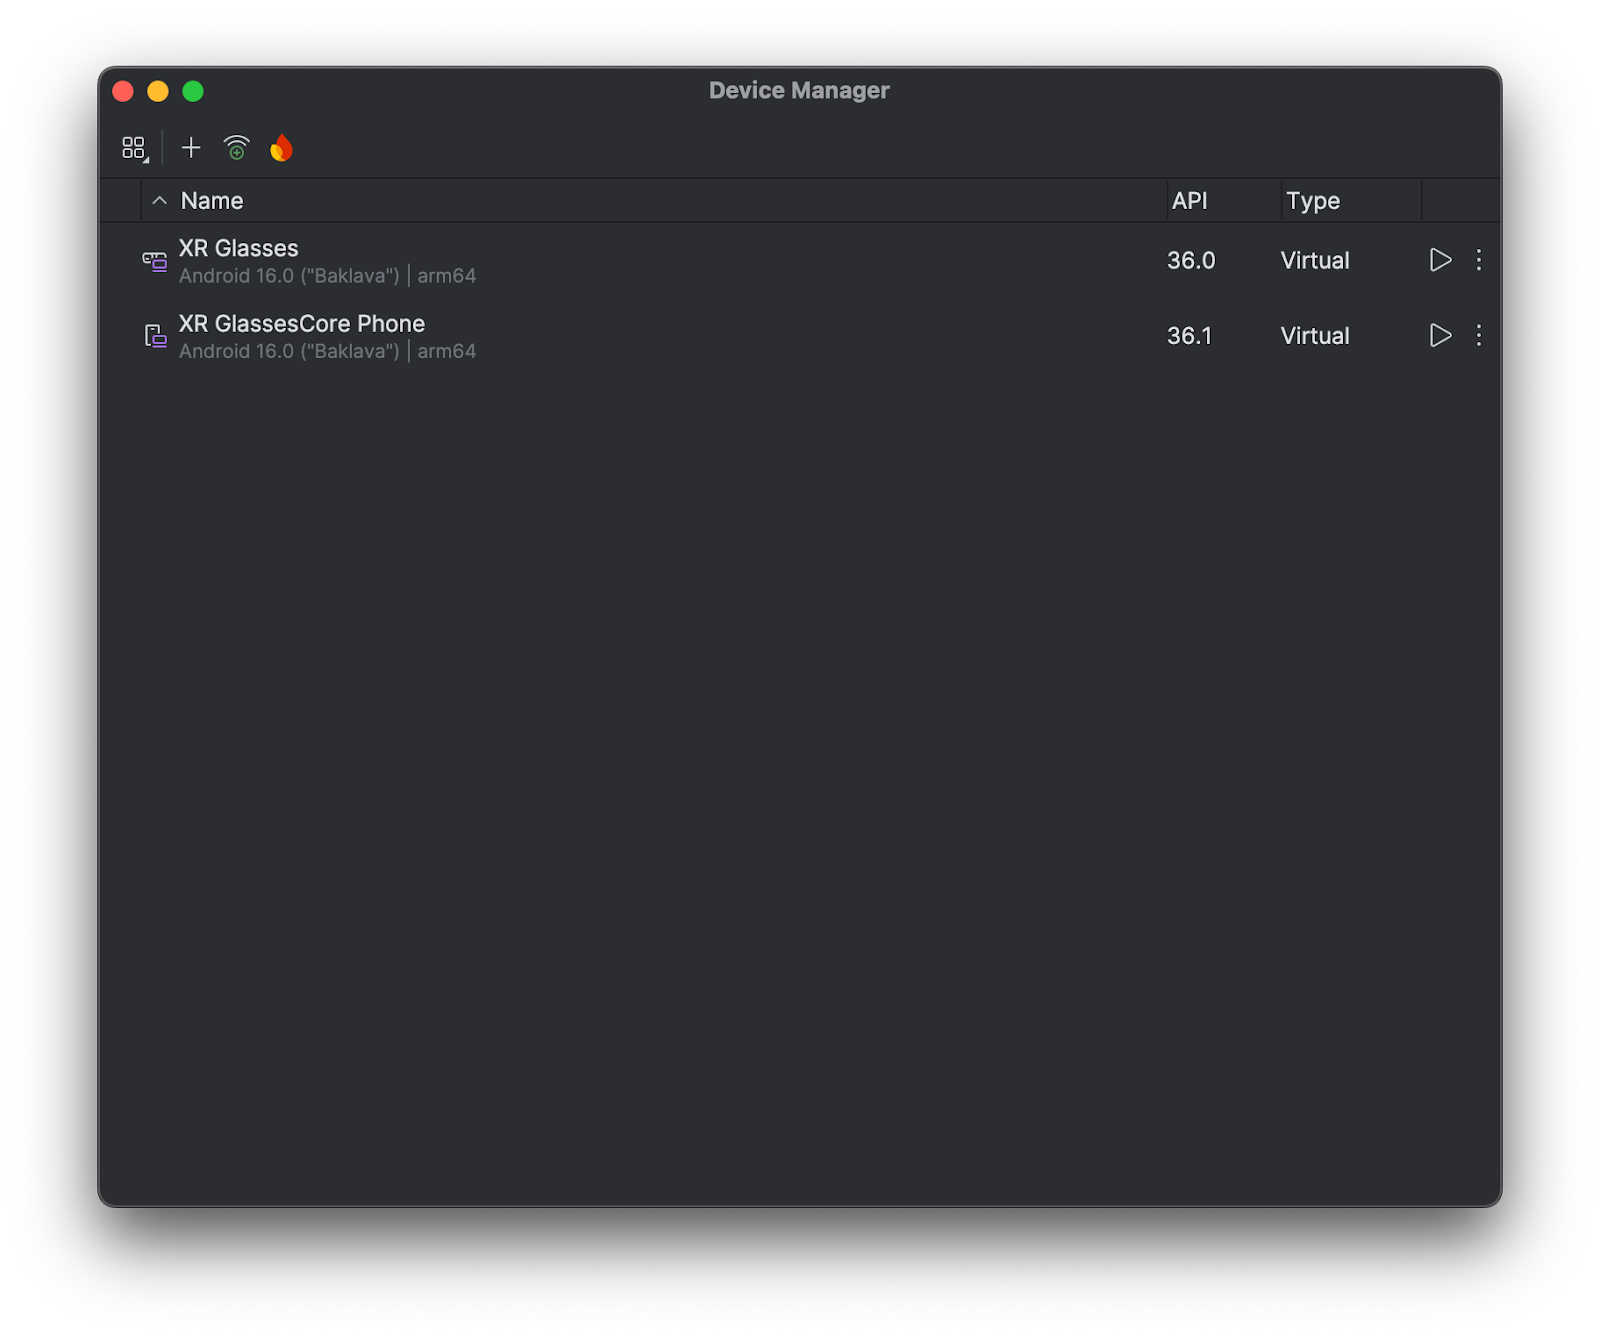Click the XR Glasses device type icon
Screen dimensions: 1600x1337
(155, 261)
